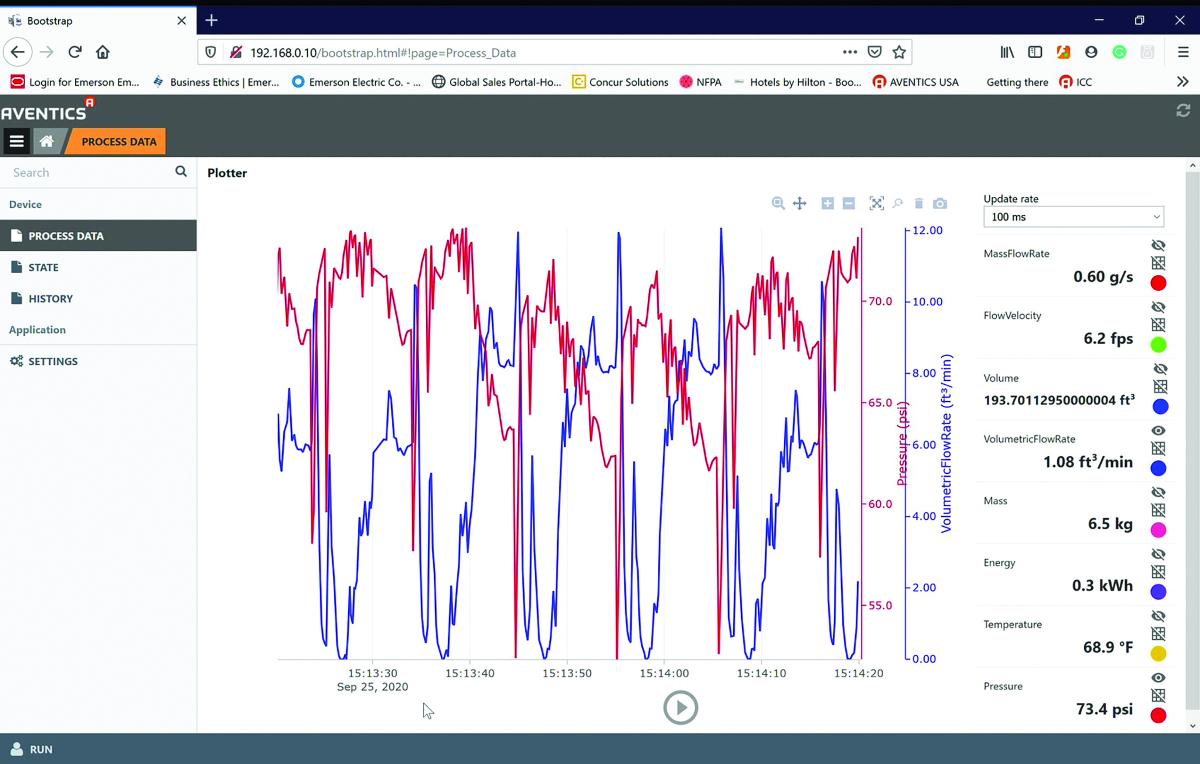Show Volume trace via eye icon
The image size is (1200, 764).
tap(1158, 369)
